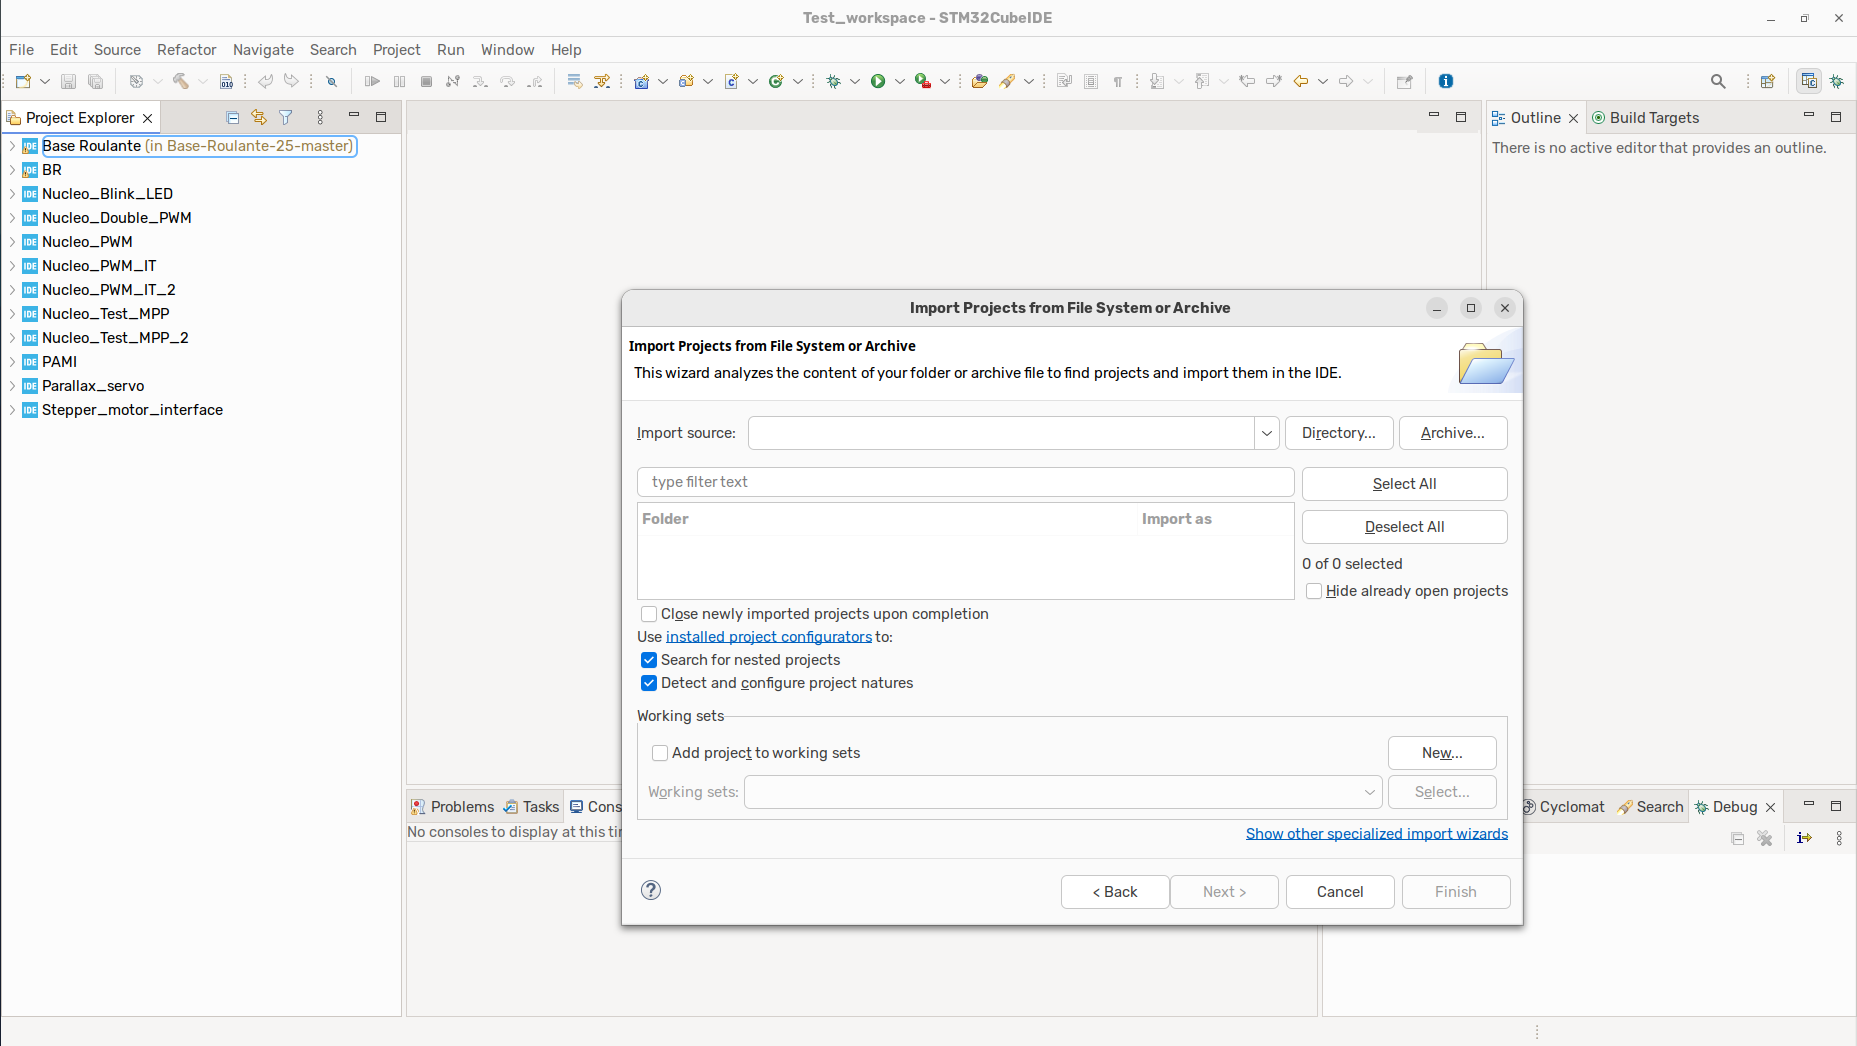Open the dropdown arrow next to New icon
Image resolution: width=1857 pixels, height=1046 pixels.
[x=44, y=81]
